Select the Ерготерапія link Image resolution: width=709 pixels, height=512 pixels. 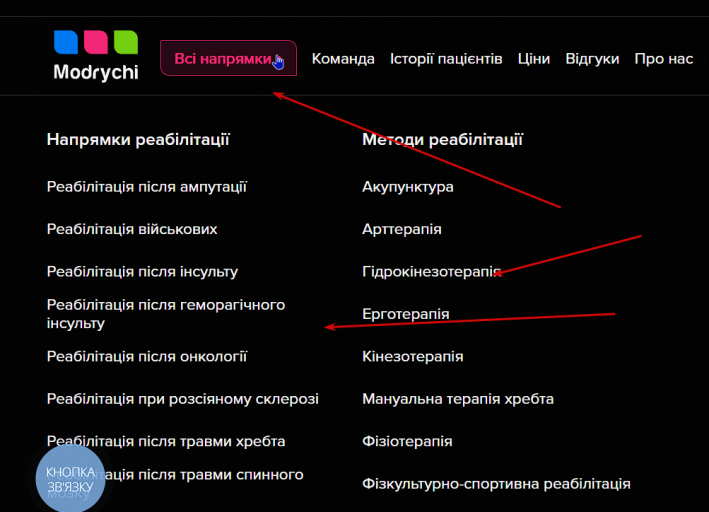coord(406,314)
